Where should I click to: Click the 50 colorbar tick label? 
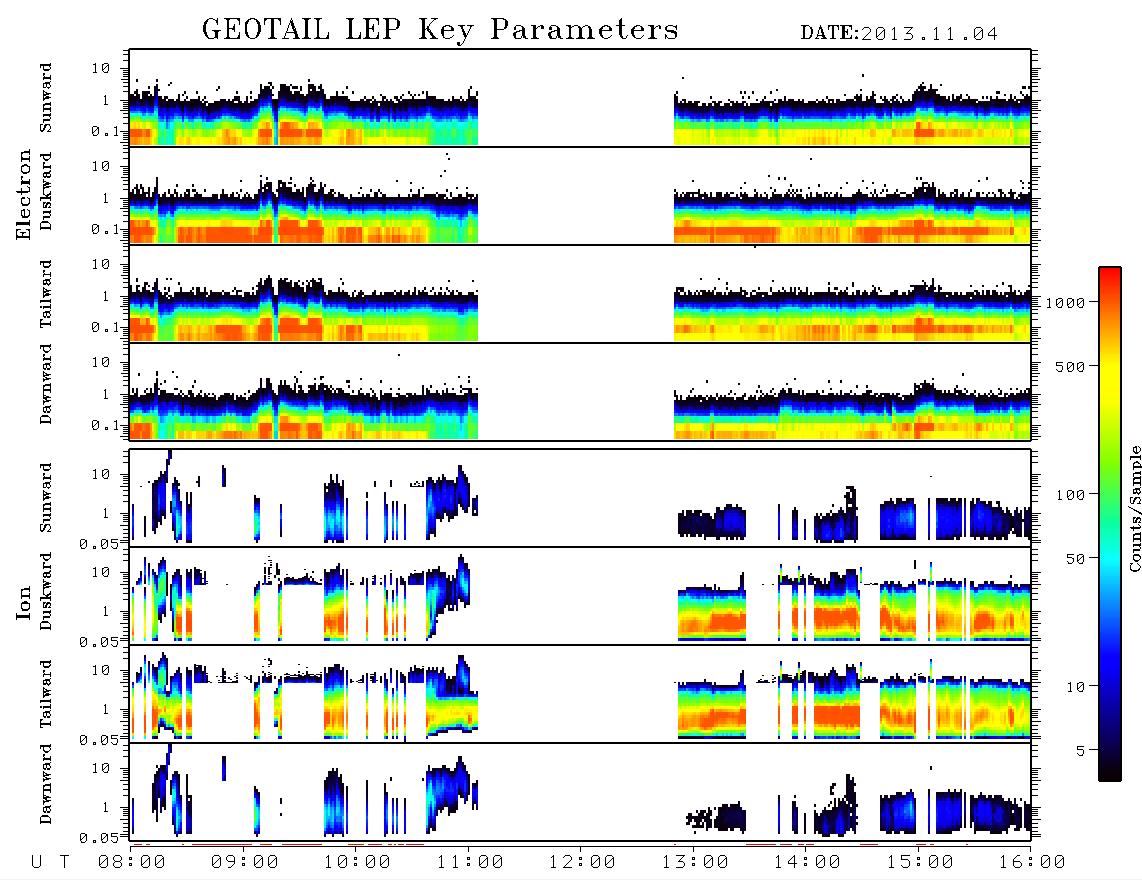[x=1075, y=559]
